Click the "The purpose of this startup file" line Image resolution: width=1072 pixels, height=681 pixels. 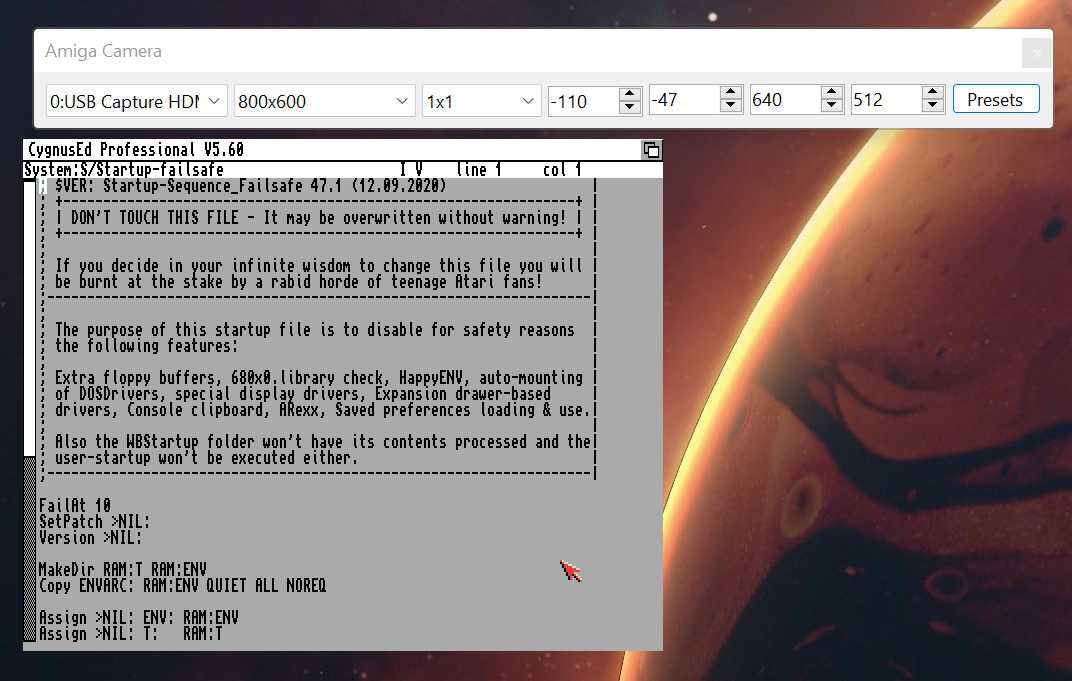314,330
